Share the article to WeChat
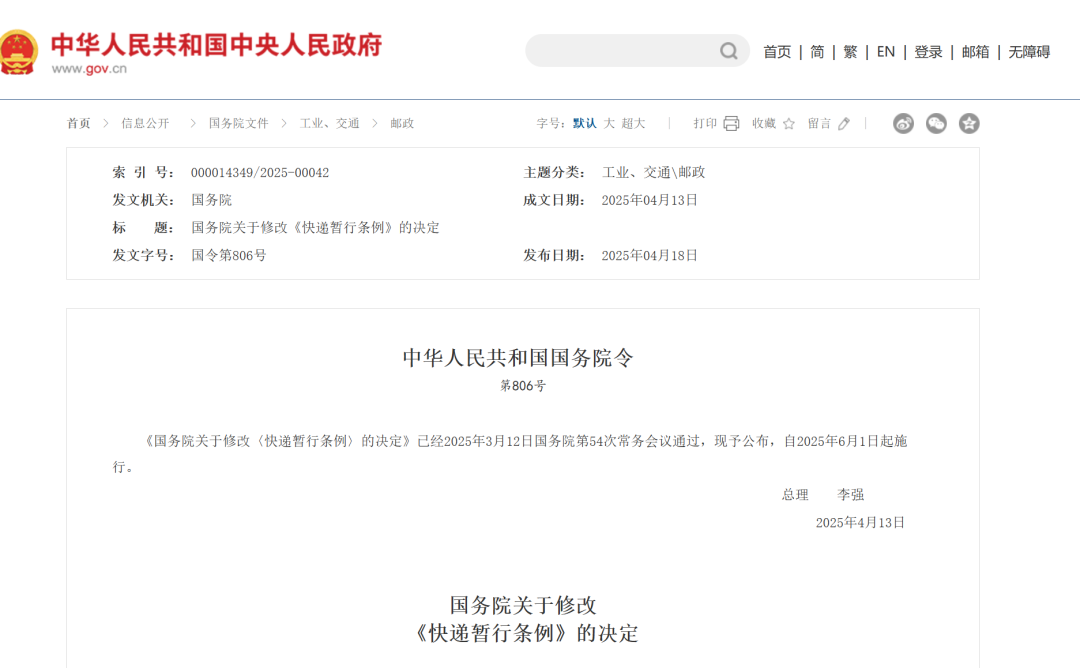 [x=935, y=123]
